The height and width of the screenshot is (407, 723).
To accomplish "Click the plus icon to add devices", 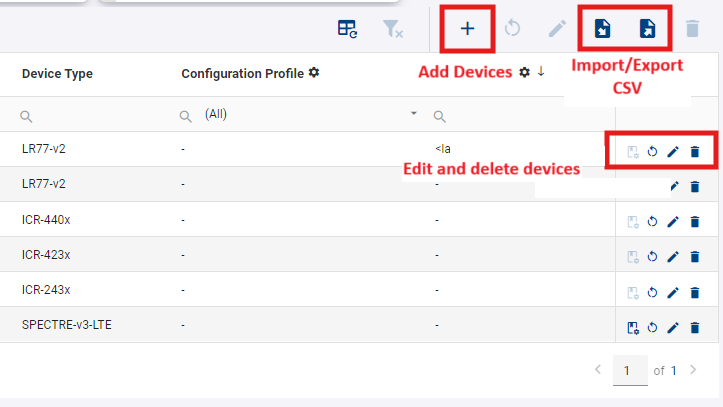I will coord(467,28).
